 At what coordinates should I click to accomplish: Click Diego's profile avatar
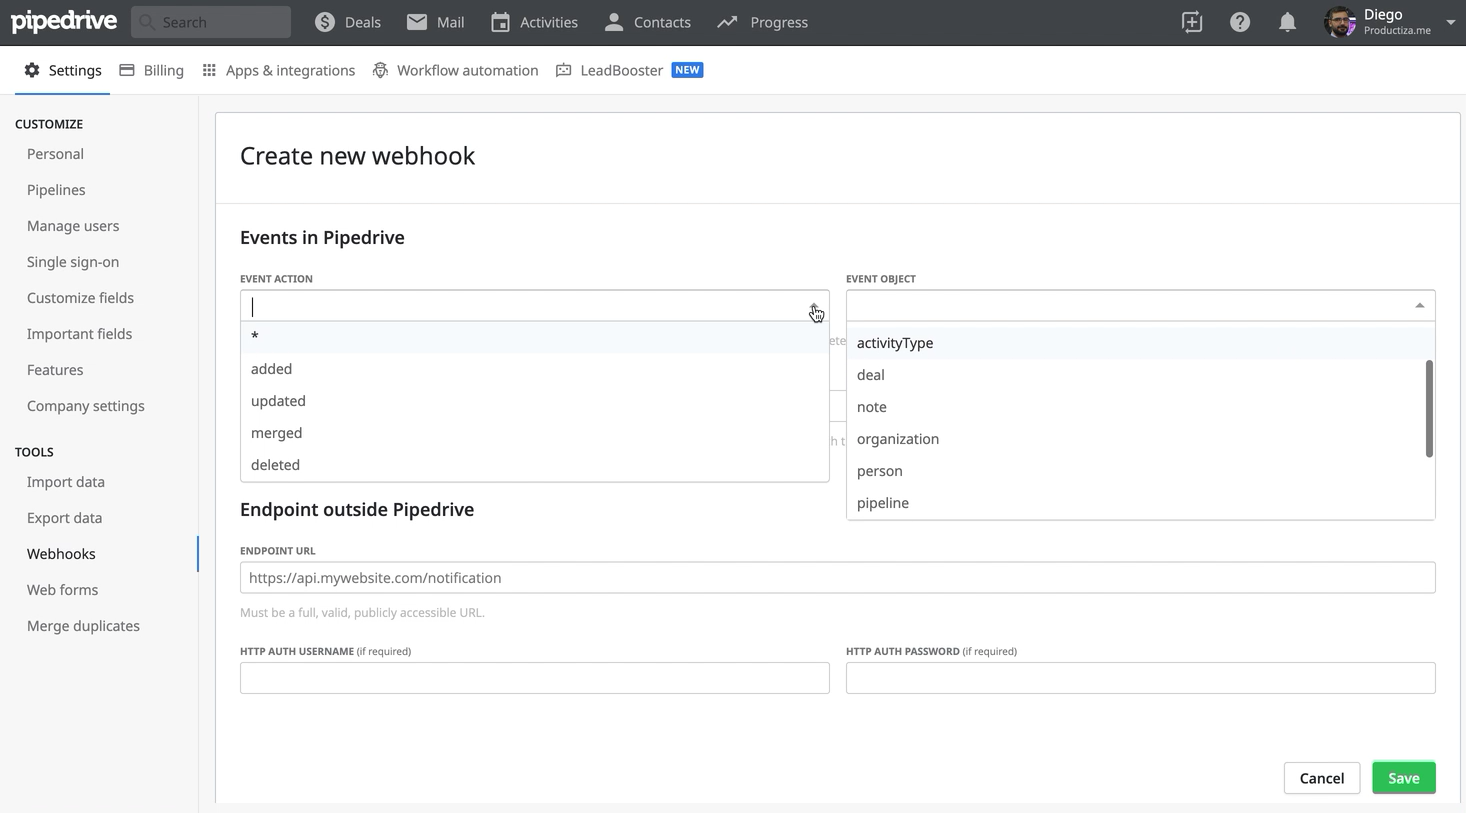click(x=1339, y=22)
